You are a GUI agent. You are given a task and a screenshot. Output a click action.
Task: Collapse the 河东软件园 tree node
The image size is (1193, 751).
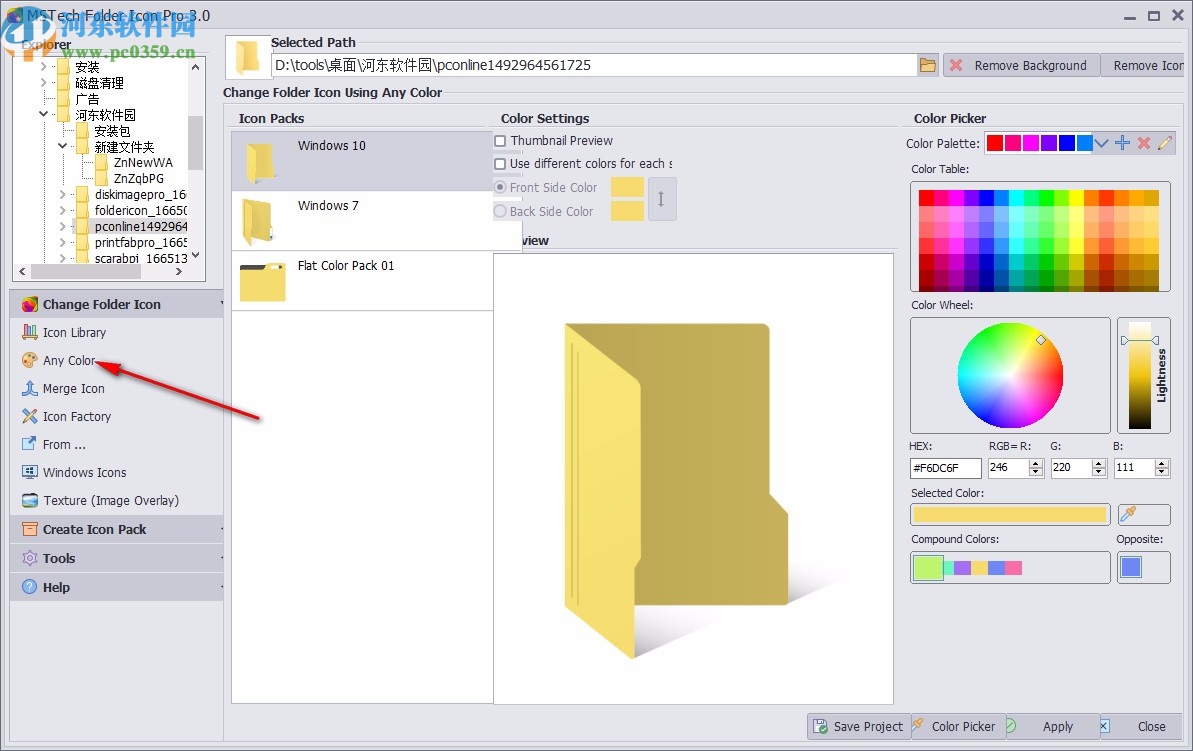point(43,114)
